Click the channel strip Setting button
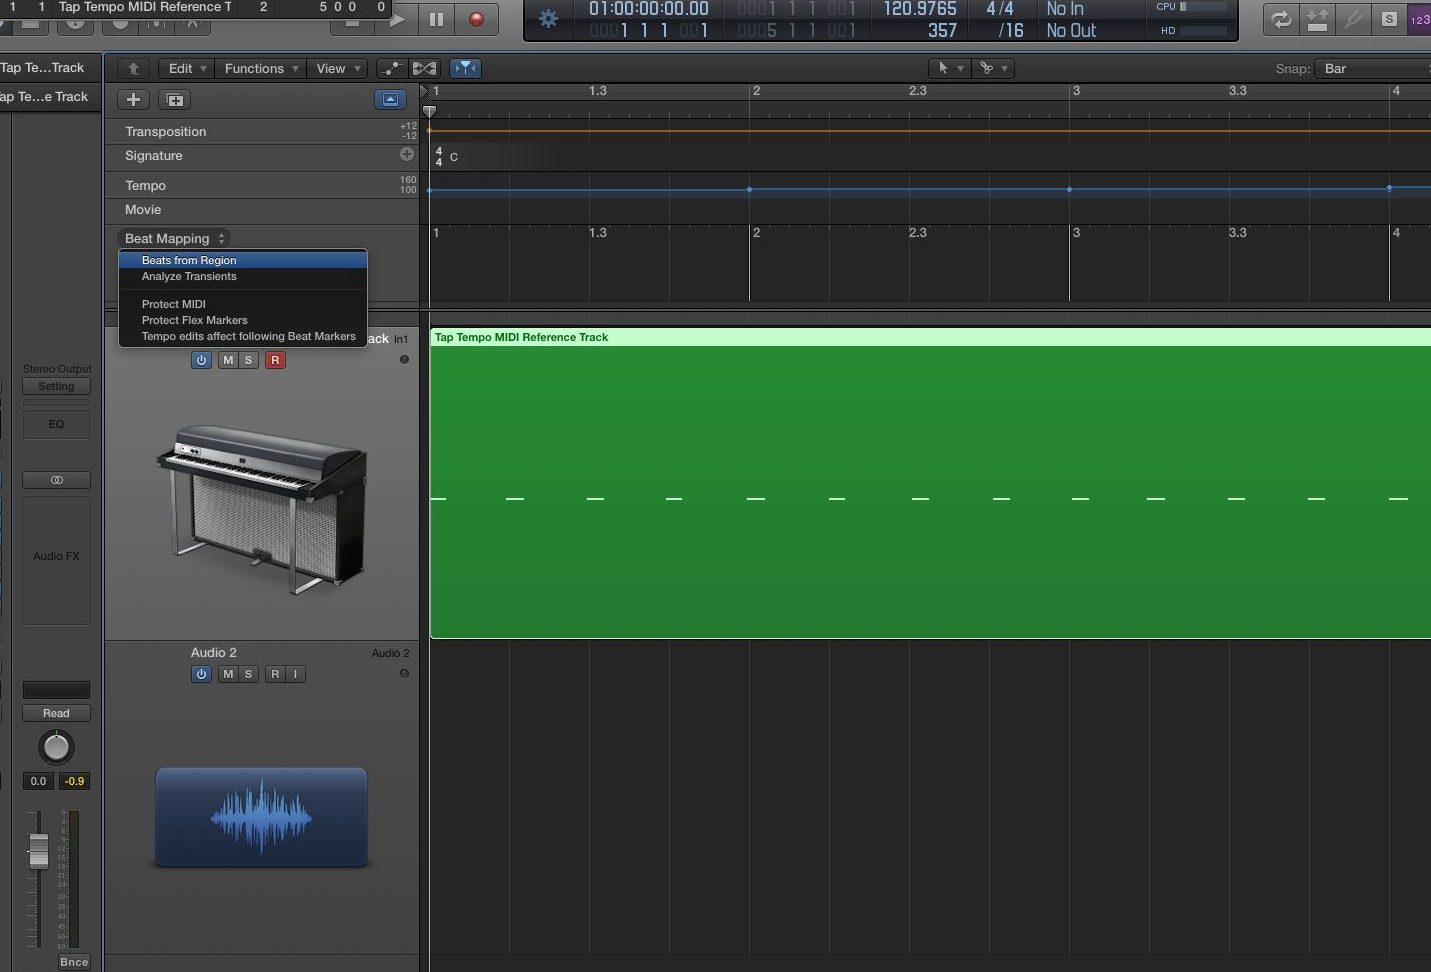The width and height of the screenshot is (1431, 972). [x=56, y=386]
